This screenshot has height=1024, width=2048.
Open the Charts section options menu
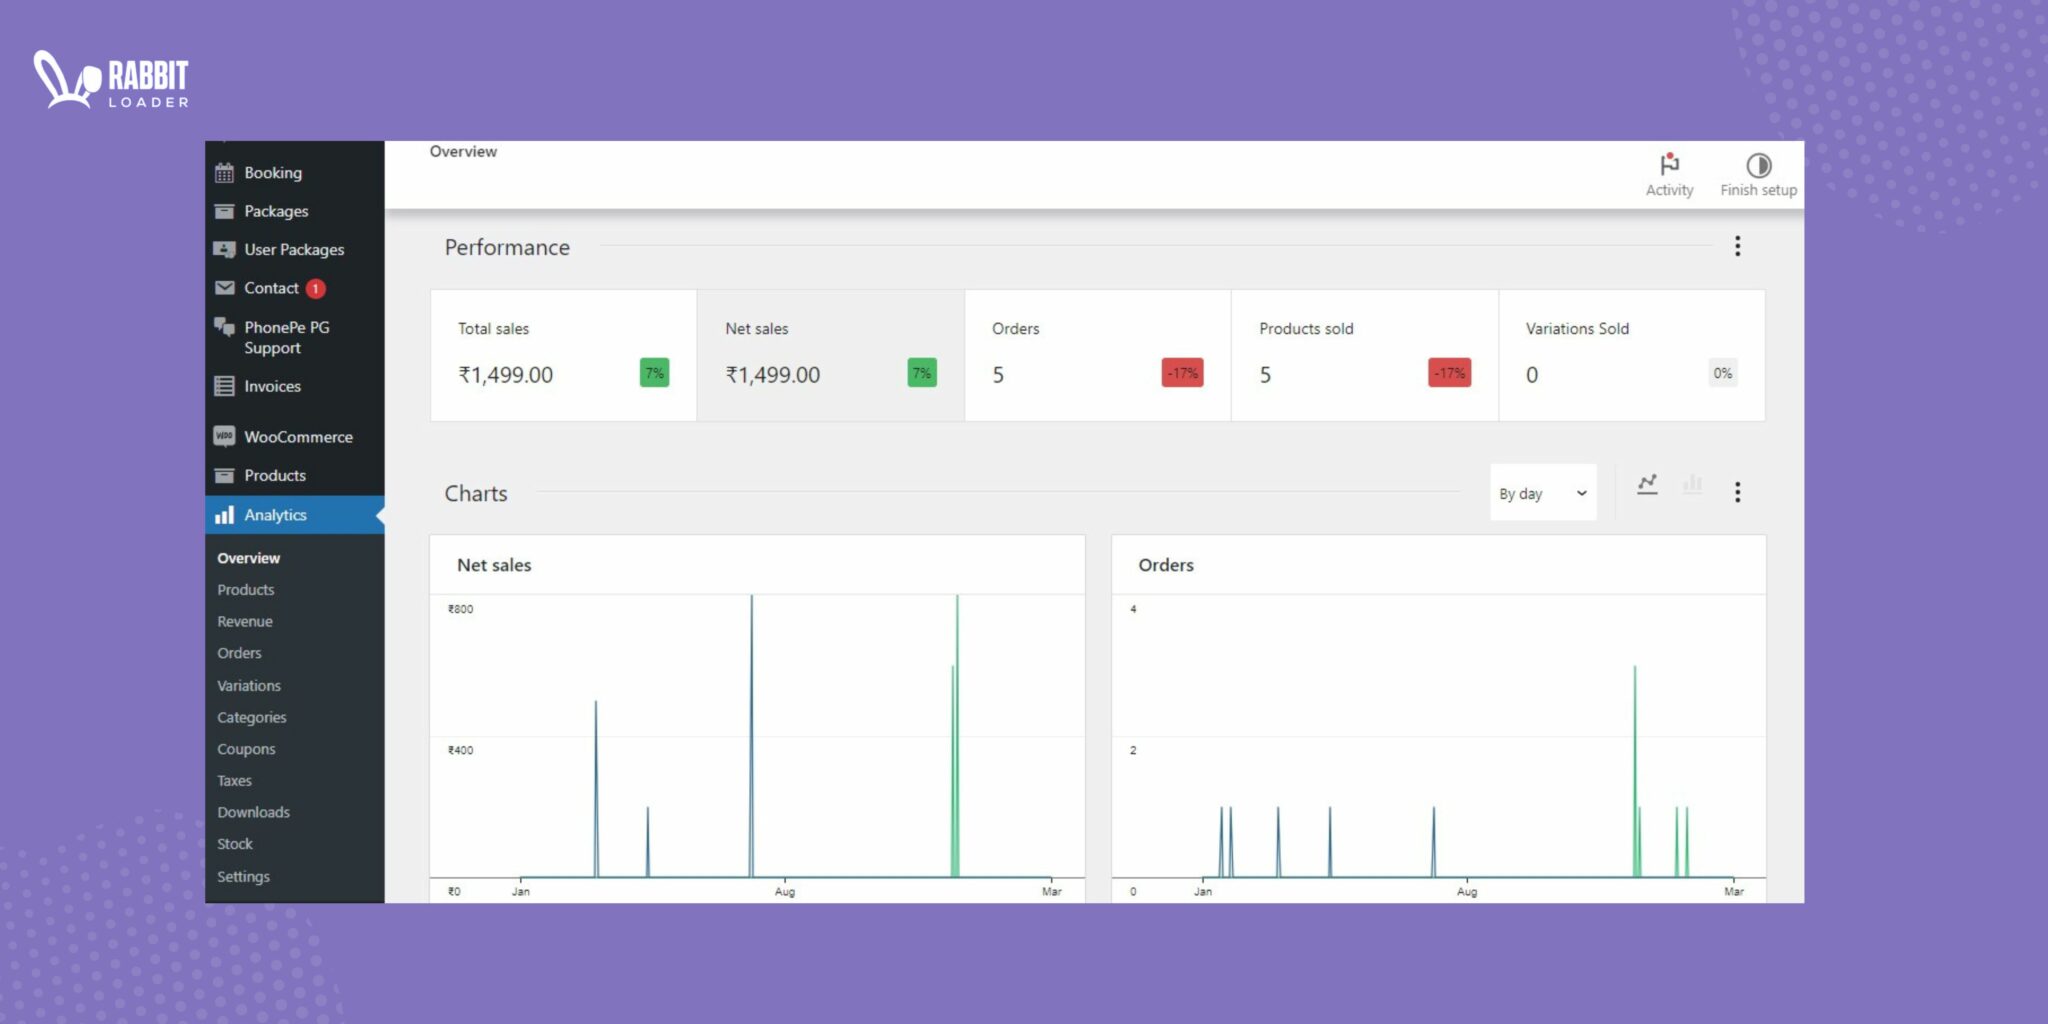coord(1737,491)
